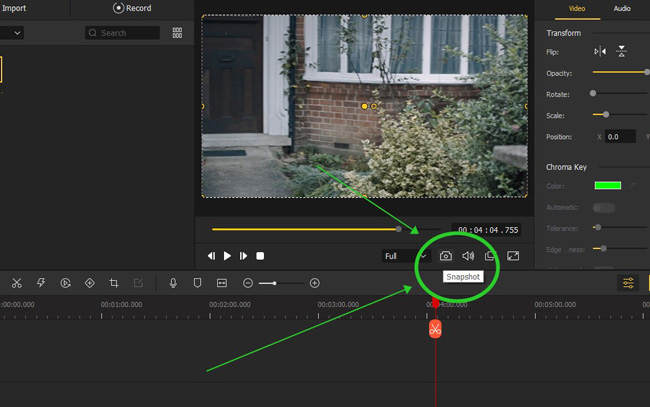This screenshot has height=407, width=650.
Task: Click the volume speaker icon
Action: pos(468,256)
